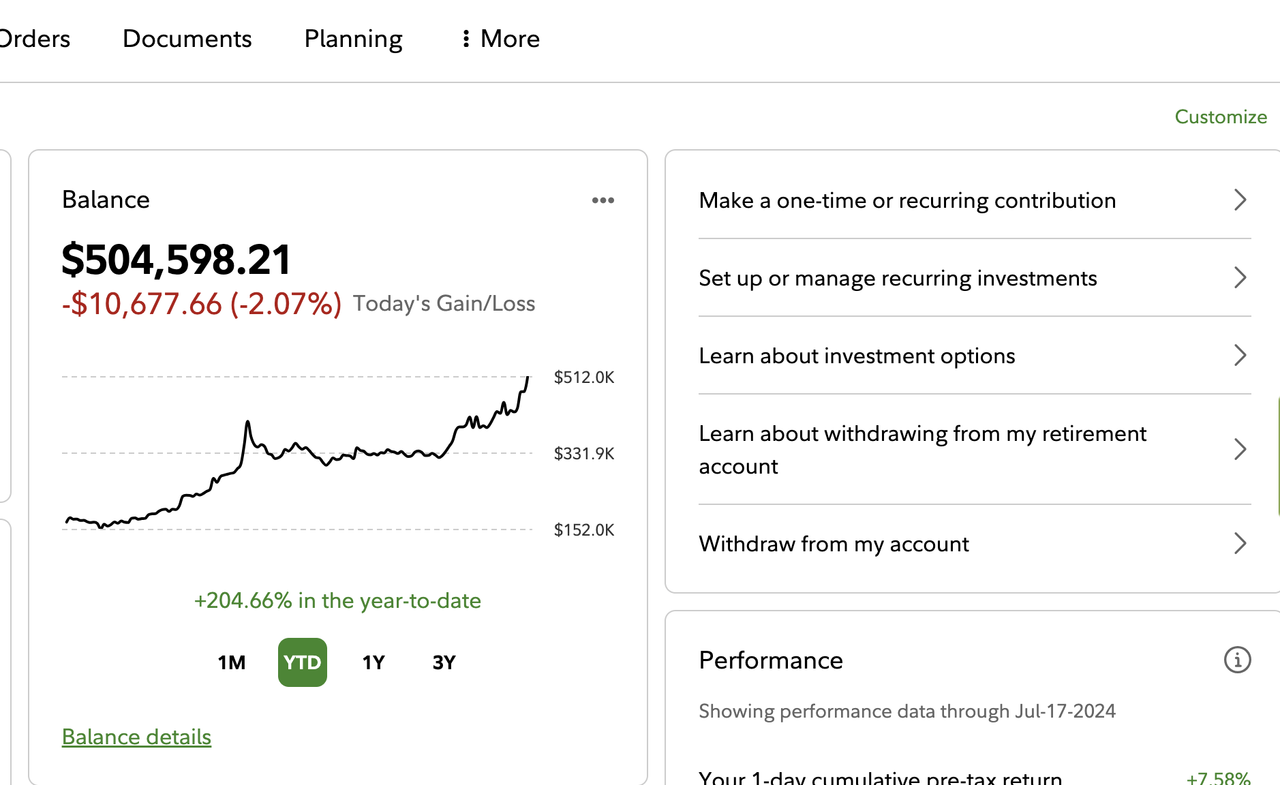Open the Planning tab
This screenshot has width=1280, height=785.
(x=353, y=39)
